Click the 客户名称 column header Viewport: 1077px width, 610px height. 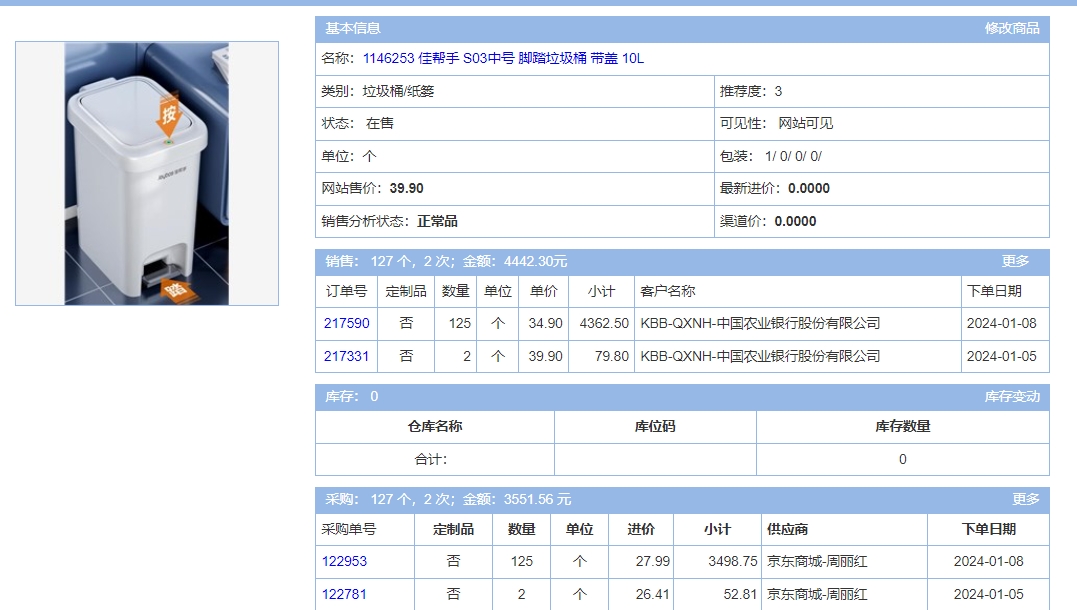[797, 291]
